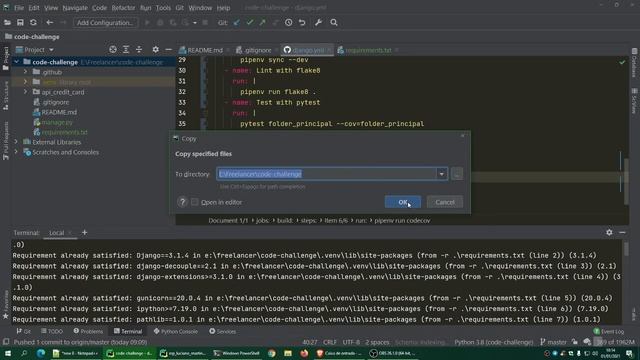Viewport: 640px width, 360px height.
Task: Open Git Show History clock icon
Action: click(289, 22)
